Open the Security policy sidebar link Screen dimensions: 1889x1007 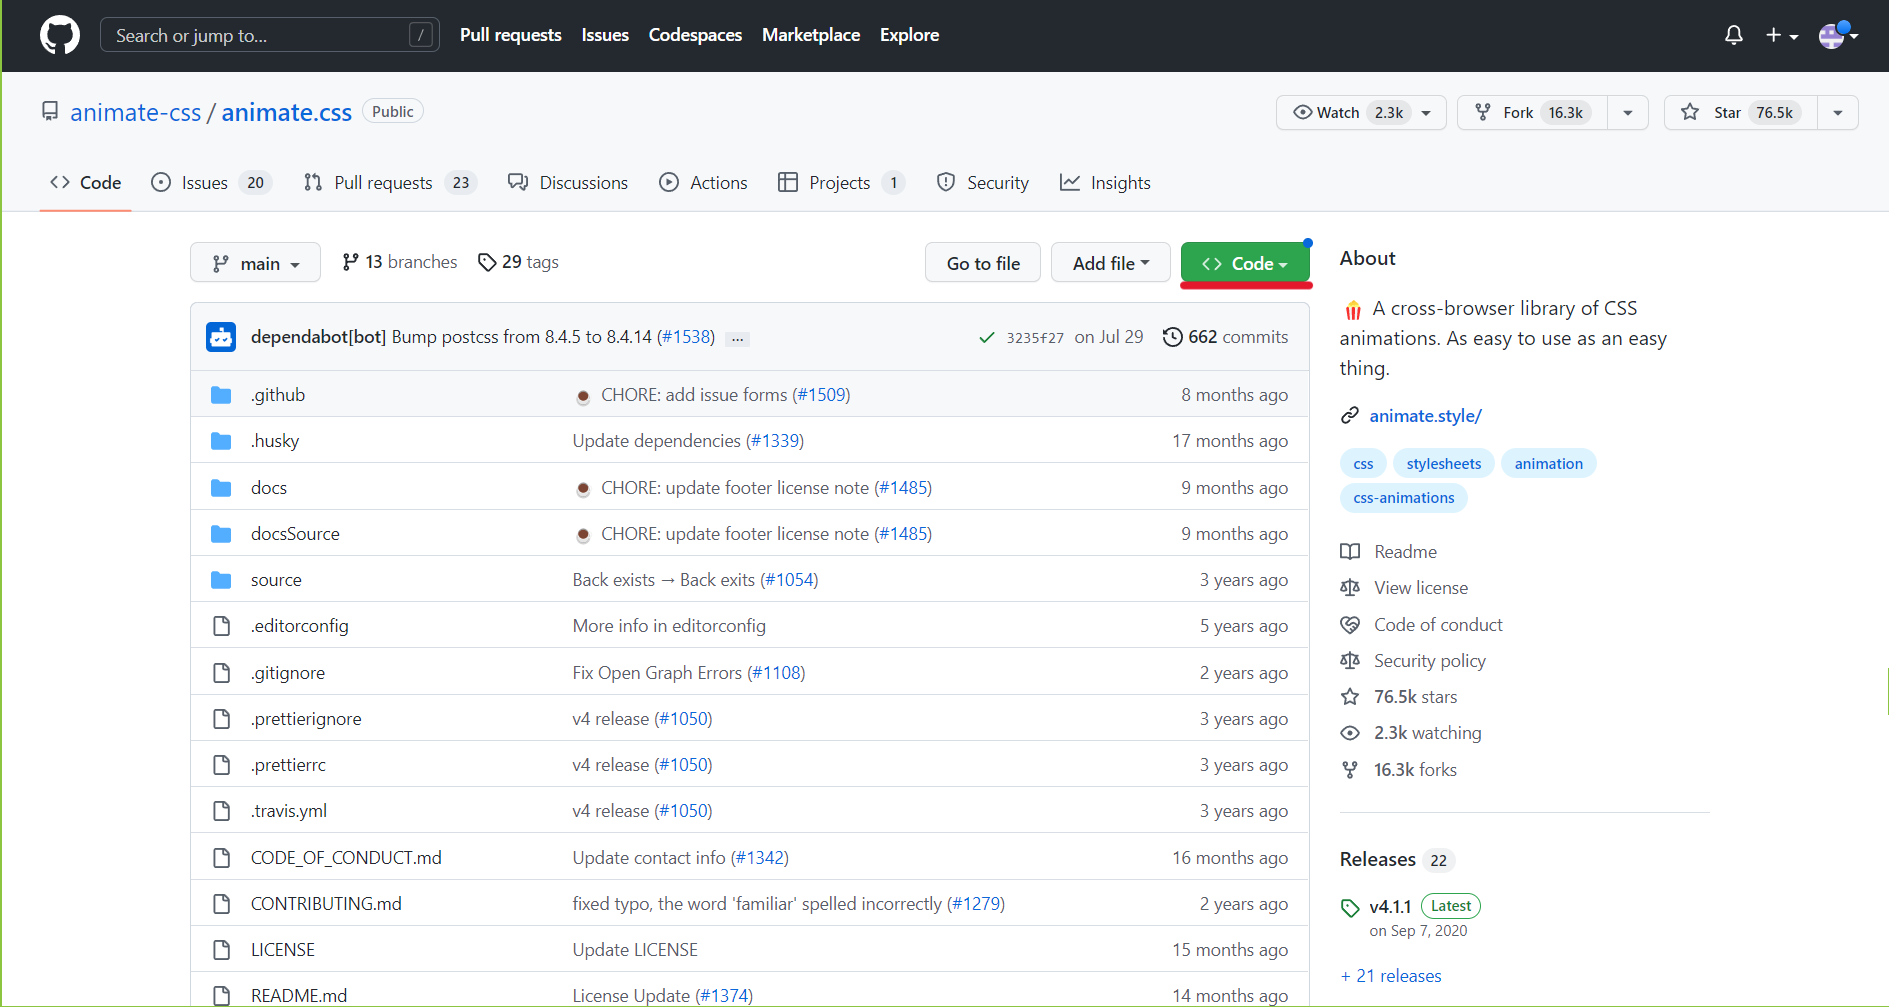1429,661
